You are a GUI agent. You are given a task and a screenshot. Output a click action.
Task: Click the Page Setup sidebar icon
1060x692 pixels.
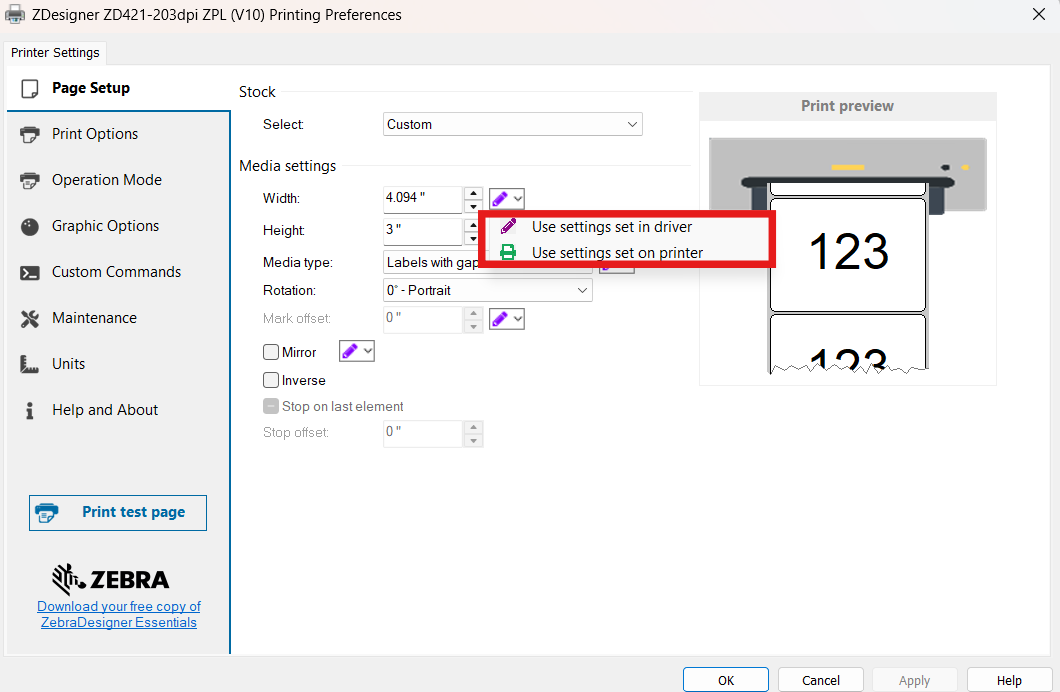(x=30, y=88)
